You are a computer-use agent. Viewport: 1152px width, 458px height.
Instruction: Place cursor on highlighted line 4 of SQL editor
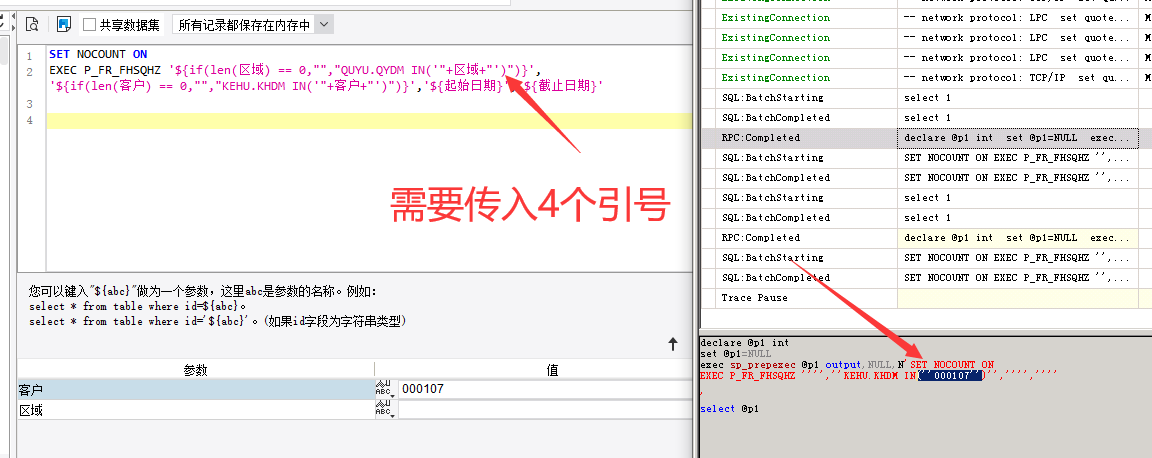coord(369,121)
